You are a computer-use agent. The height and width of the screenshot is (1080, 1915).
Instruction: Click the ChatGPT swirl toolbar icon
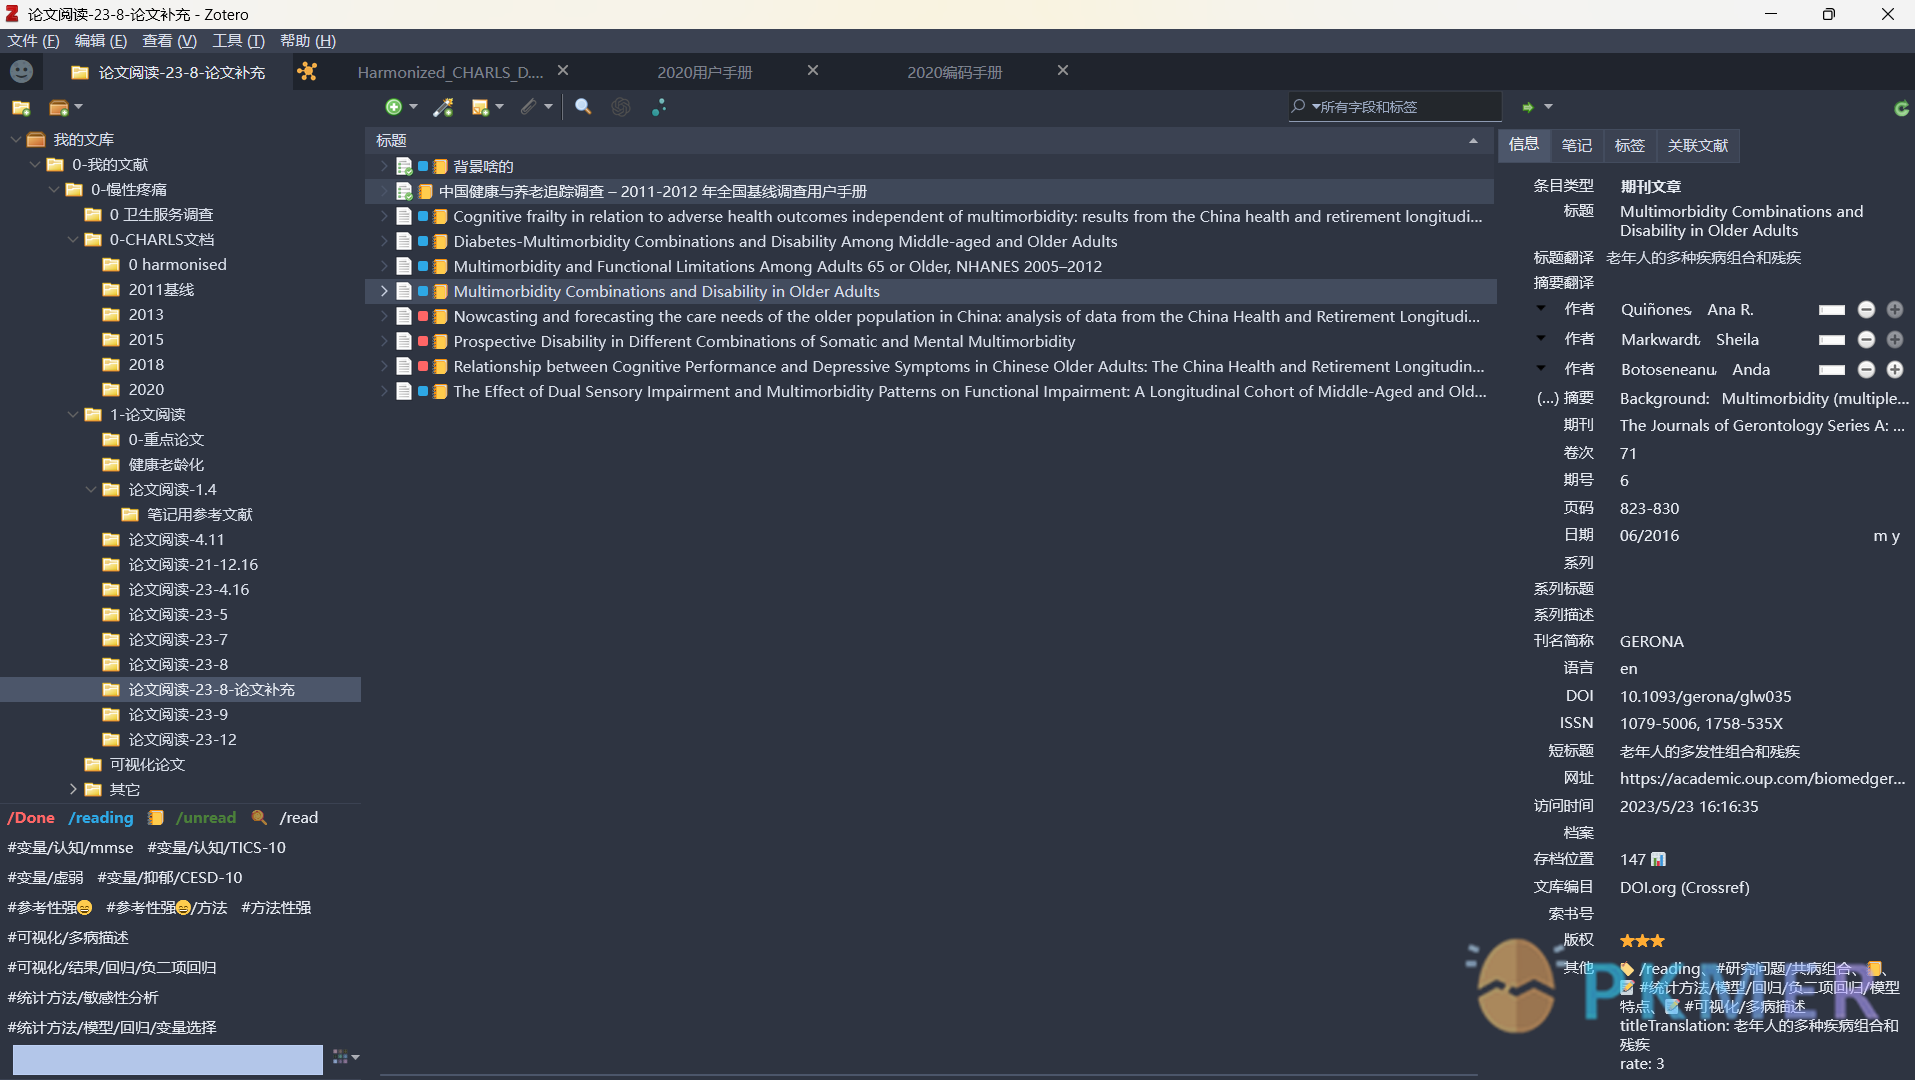point(621,107)
